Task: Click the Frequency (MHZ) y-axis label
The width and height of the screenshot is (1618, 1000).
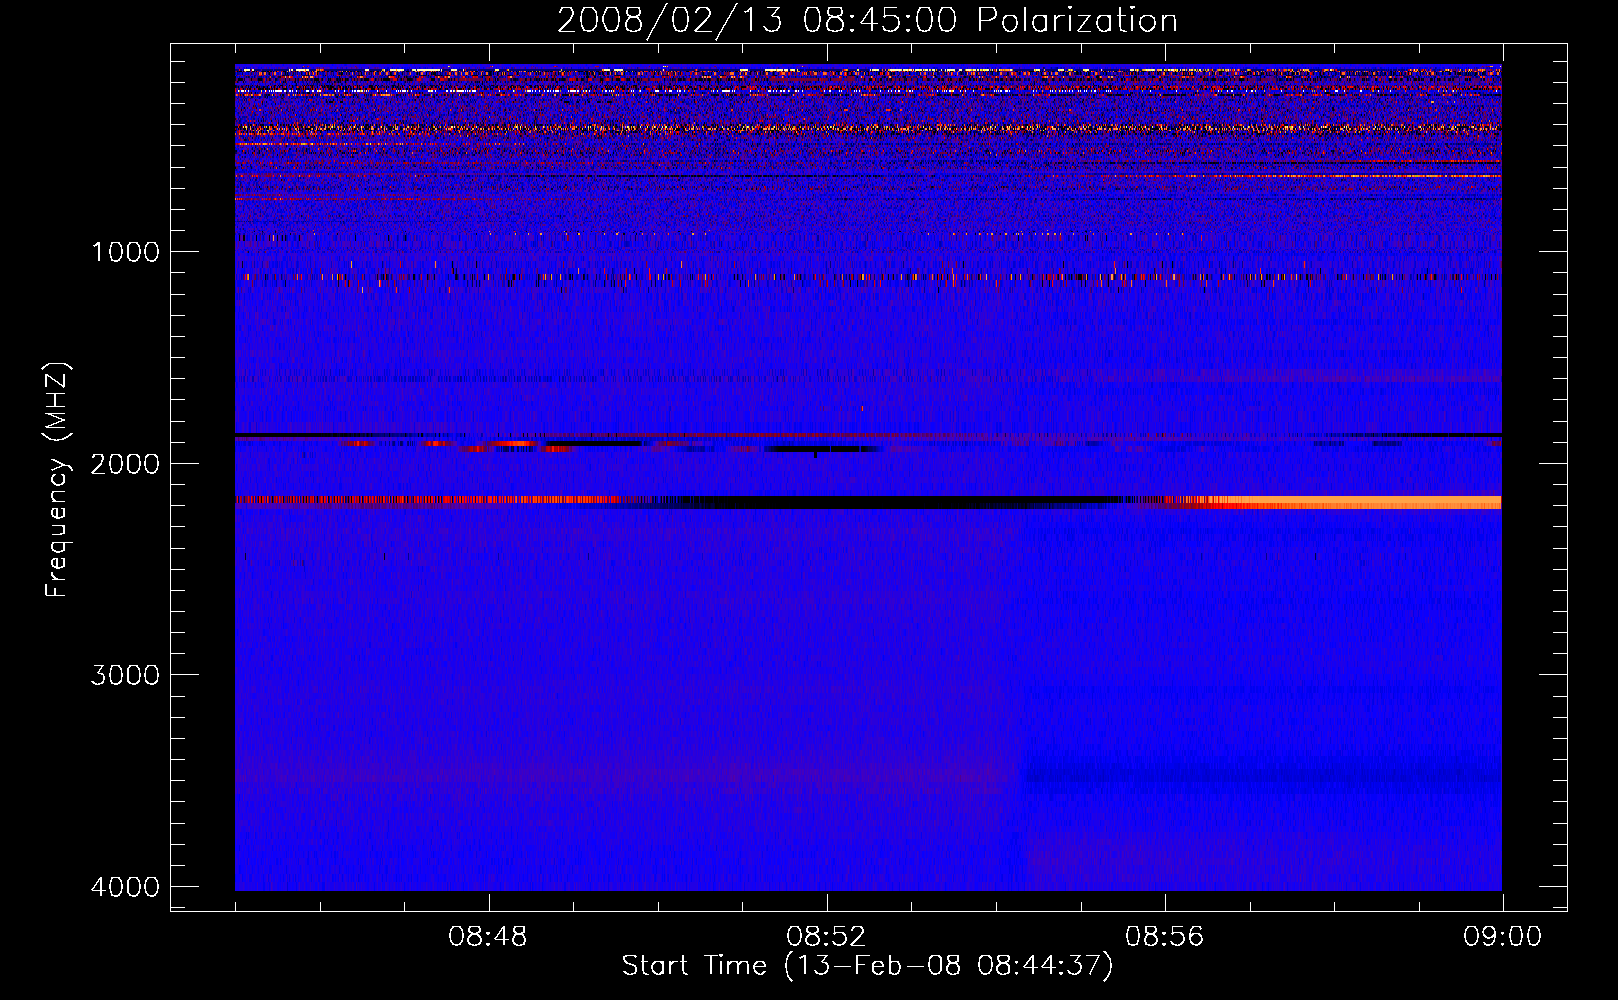Action: 58,480
